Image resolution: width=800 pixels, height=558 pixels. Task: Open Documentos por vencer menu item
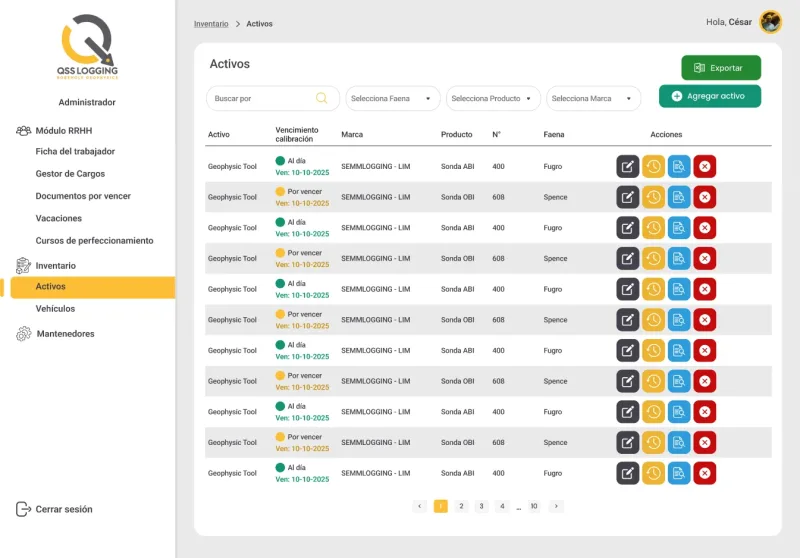coord(83,196)
